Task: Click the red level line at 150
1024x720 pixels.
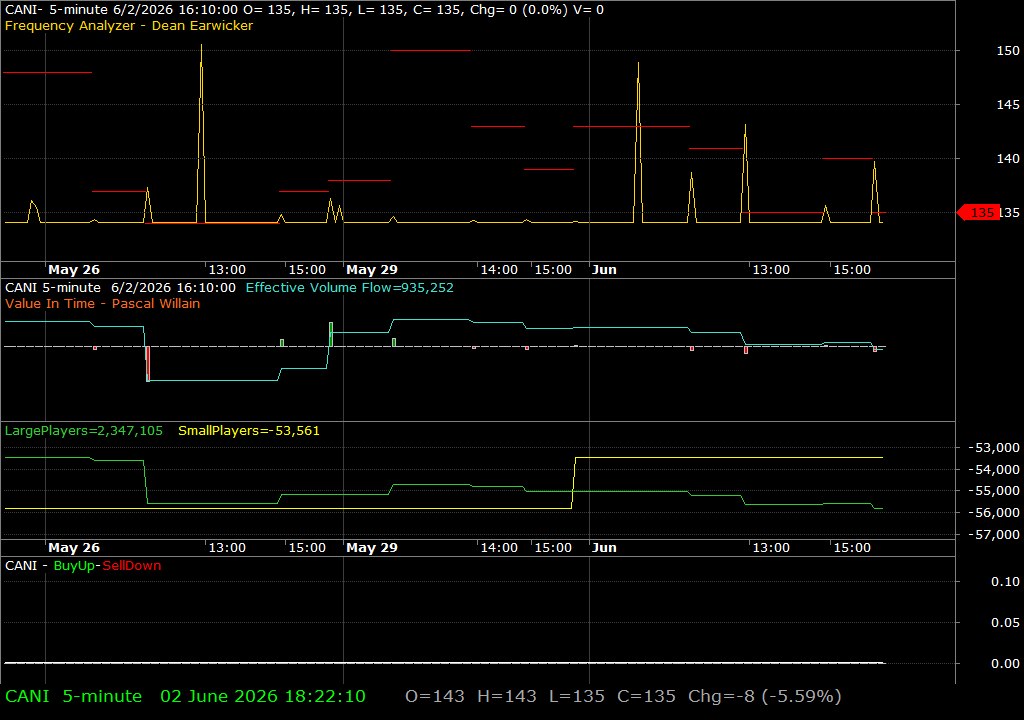Action: 430,50
